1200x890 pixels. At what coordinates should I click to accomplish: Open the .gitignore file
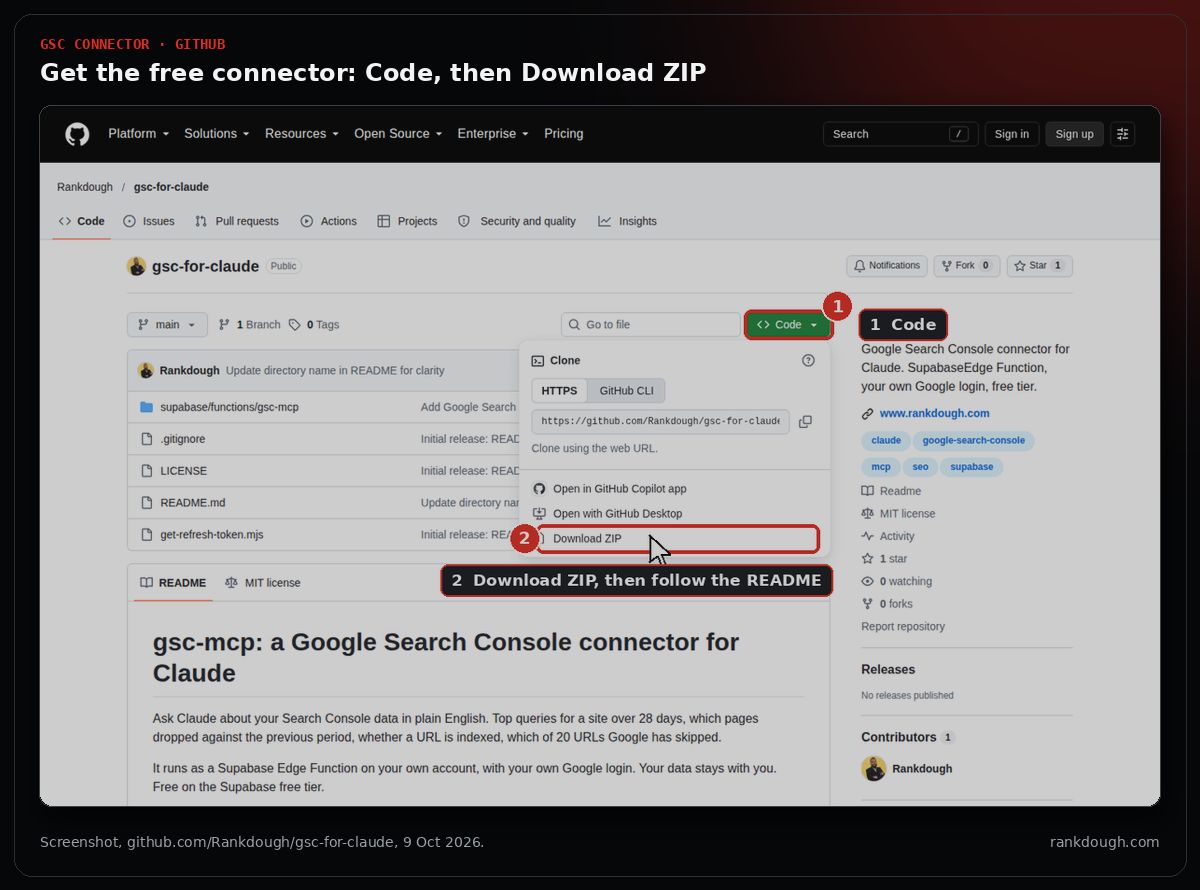182,439
